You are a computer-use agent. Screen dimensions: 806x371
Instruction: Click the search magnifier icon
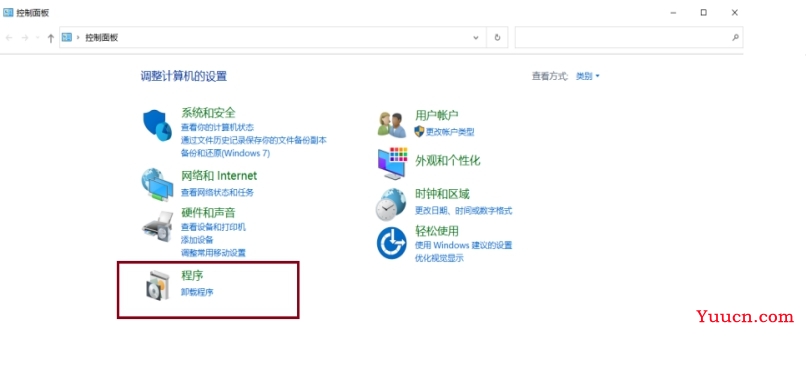736,38
